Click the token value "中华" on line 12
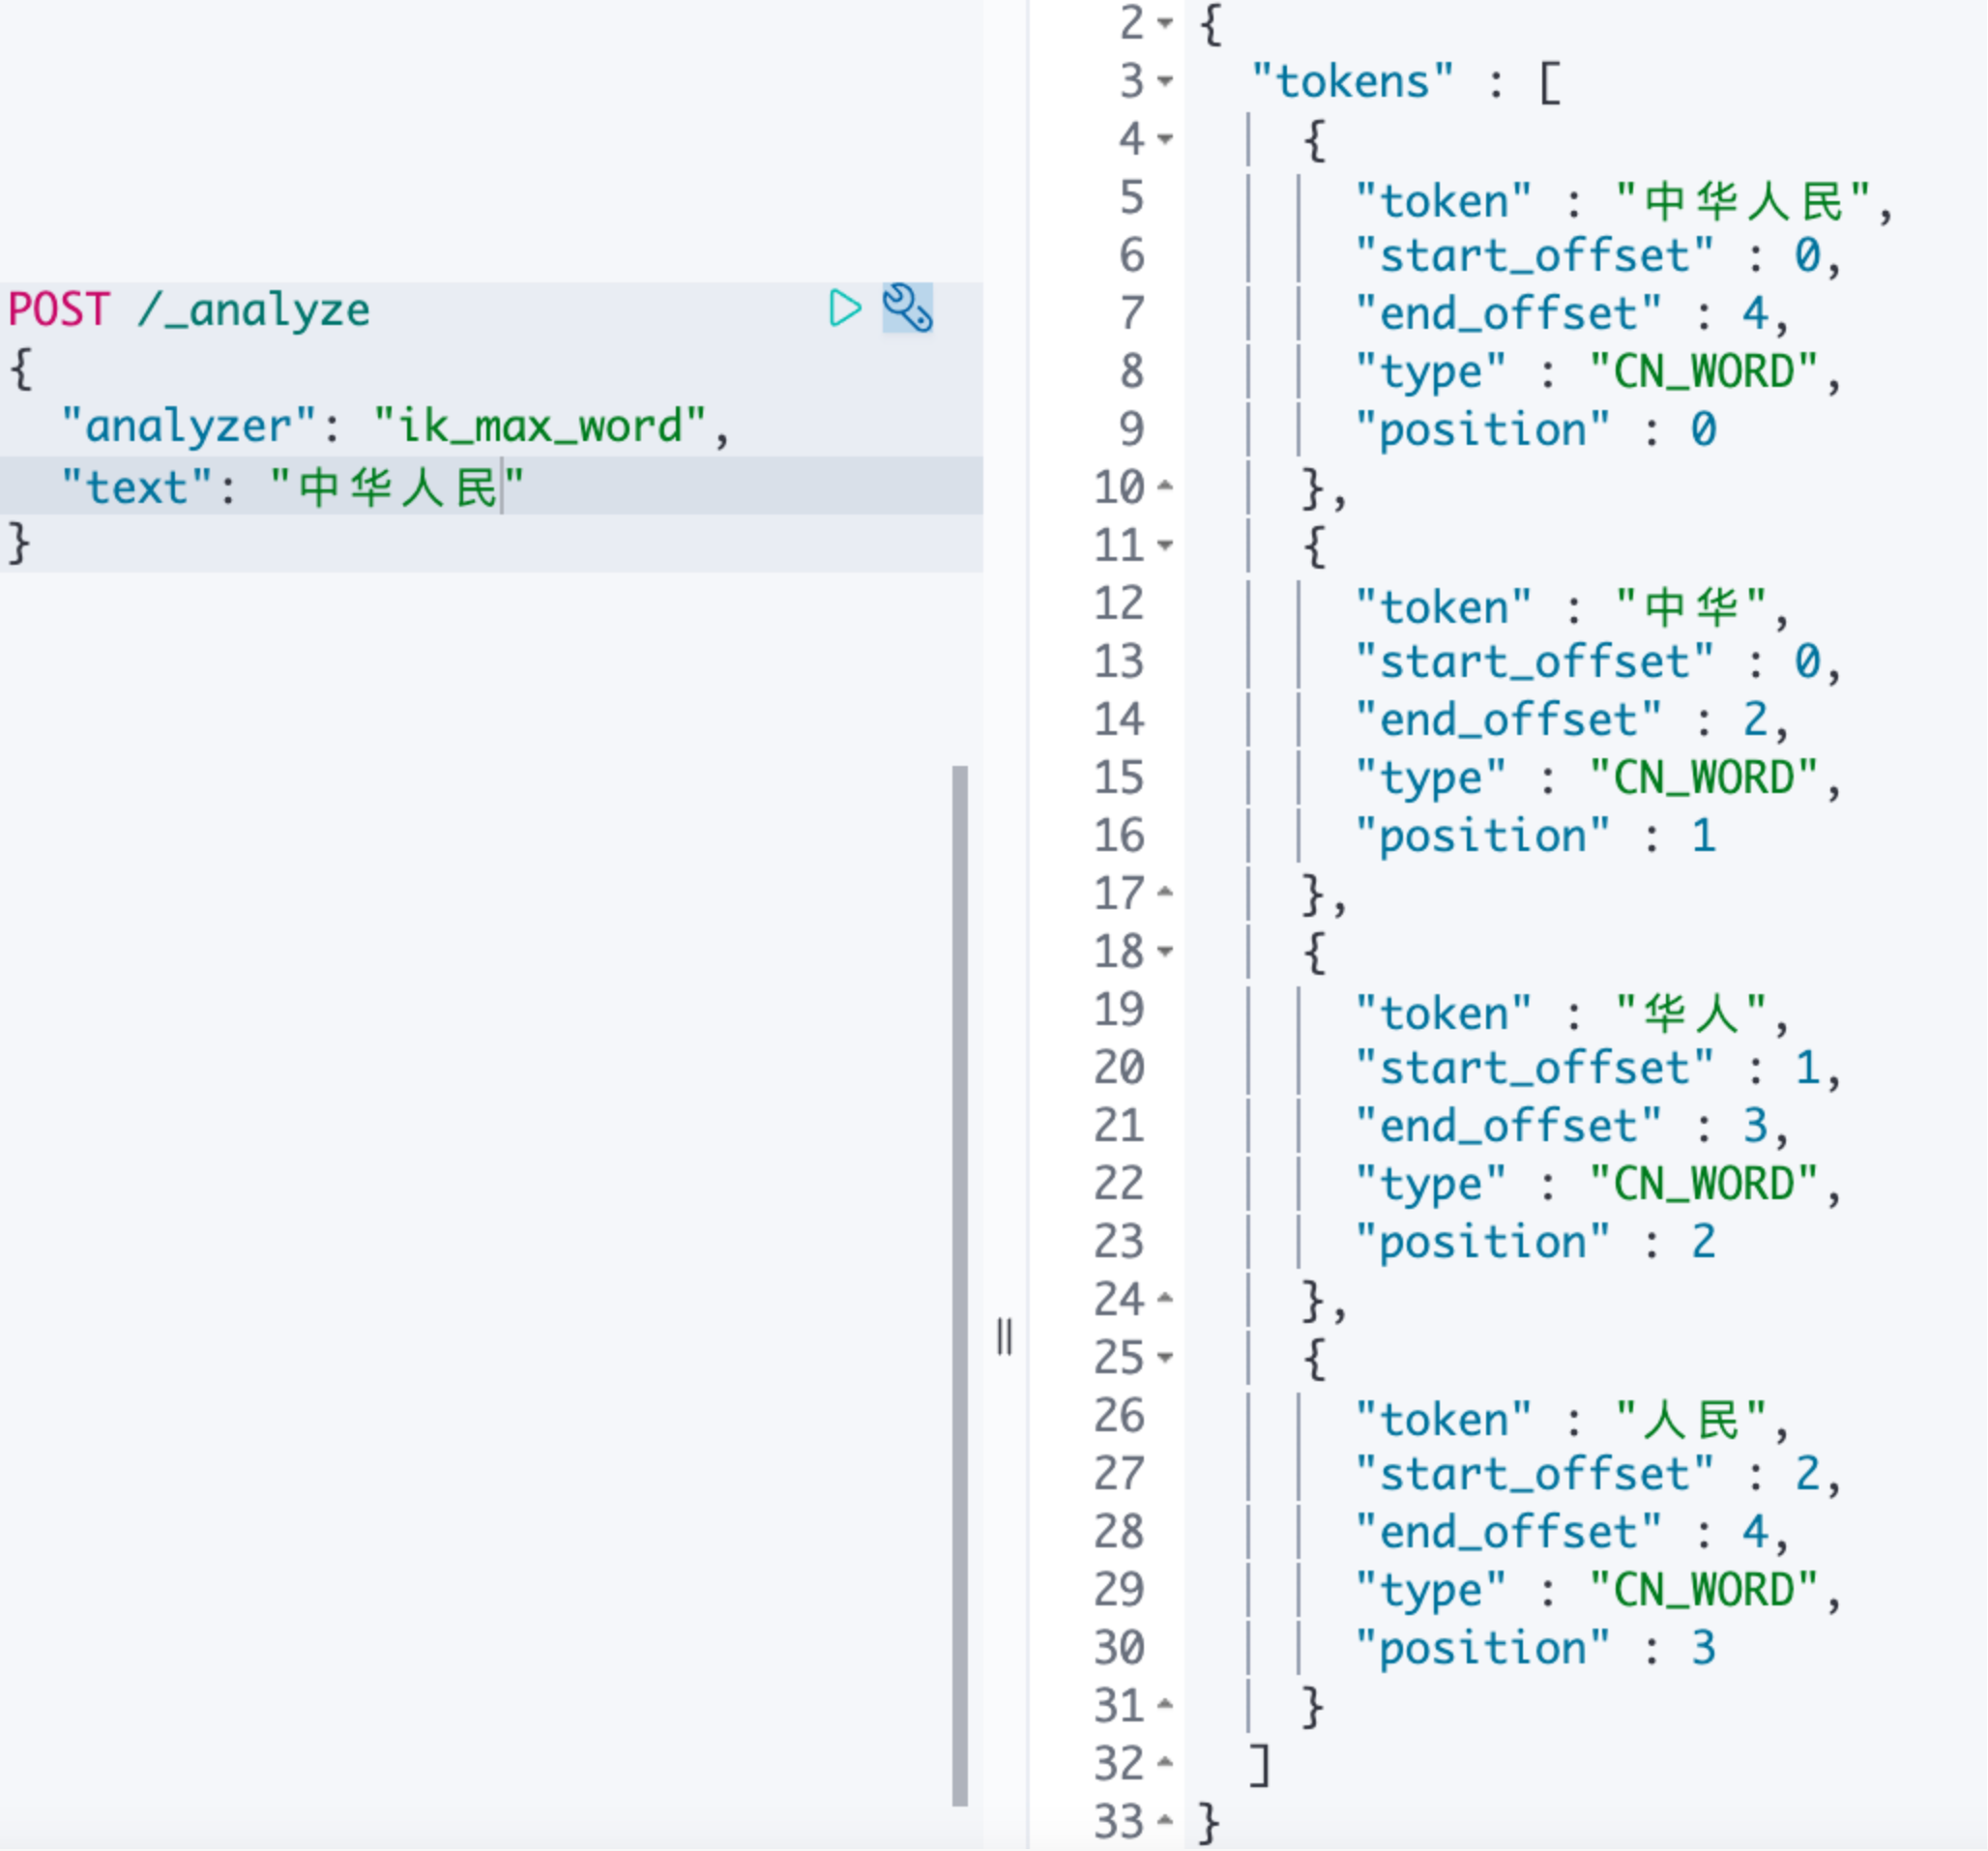 [x=1691, y=607]
